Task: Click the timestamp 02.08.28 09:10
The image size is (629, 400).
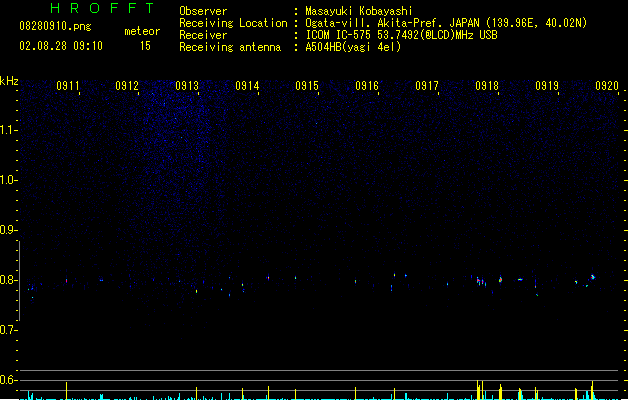Action: (x=61, y=46)
